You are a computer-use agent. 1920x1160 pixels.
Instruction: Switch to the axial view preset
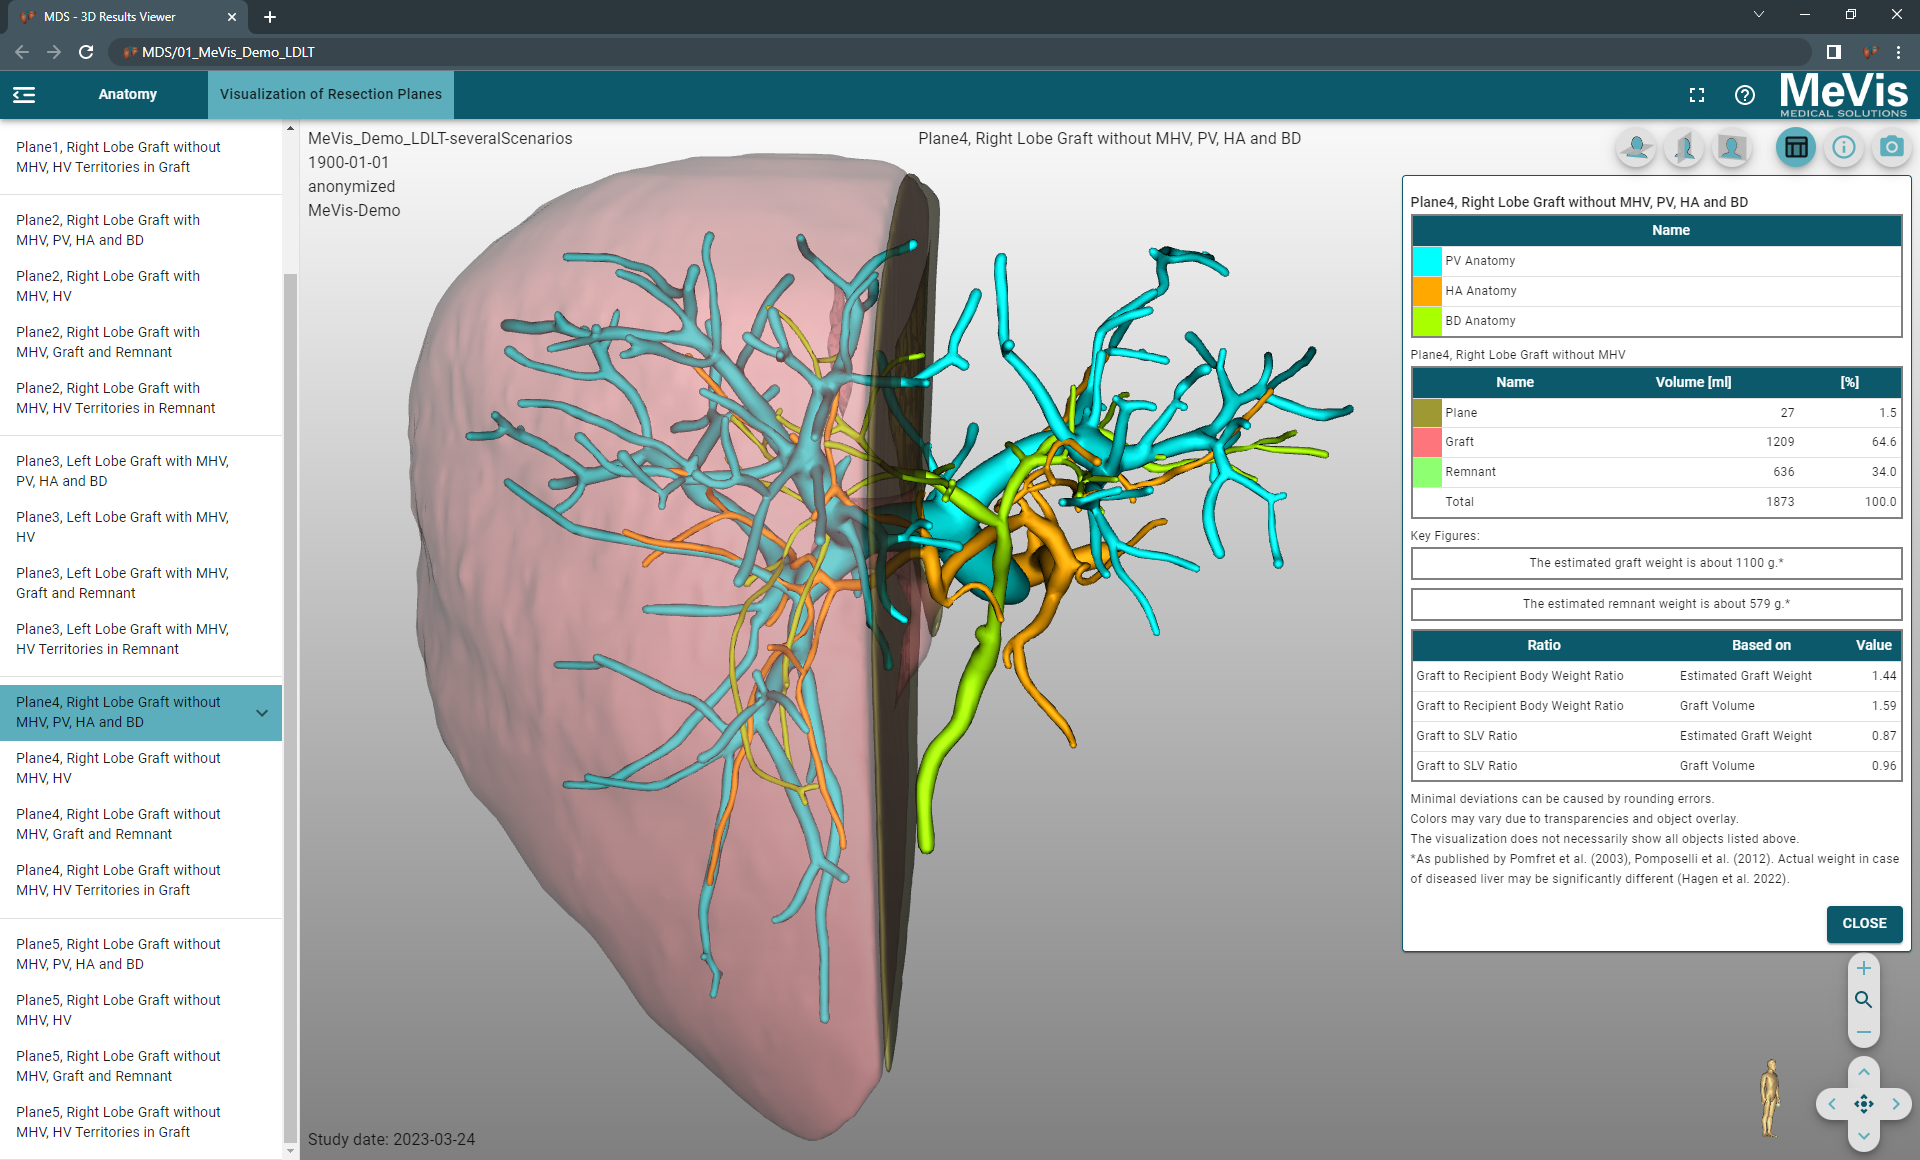[x=1637, y=148]
